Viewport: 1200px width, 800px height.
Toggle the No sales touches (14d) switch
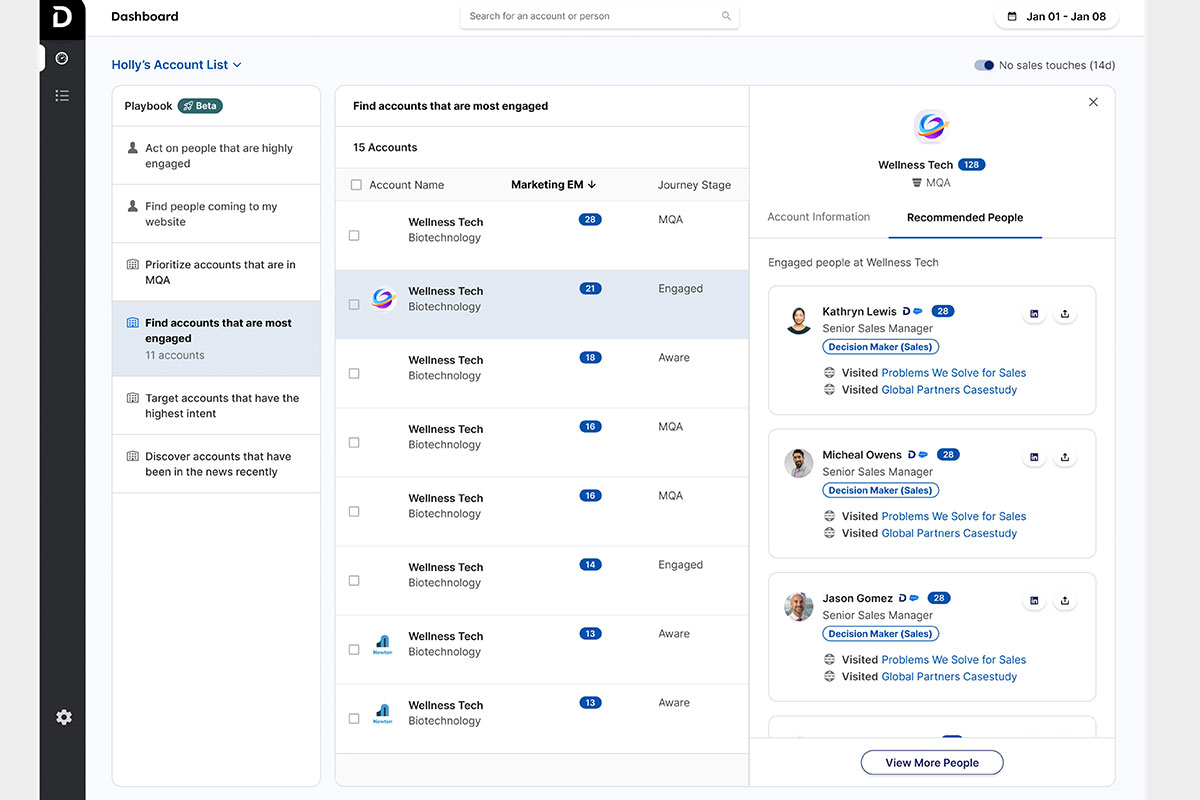(x=984, y=65)
